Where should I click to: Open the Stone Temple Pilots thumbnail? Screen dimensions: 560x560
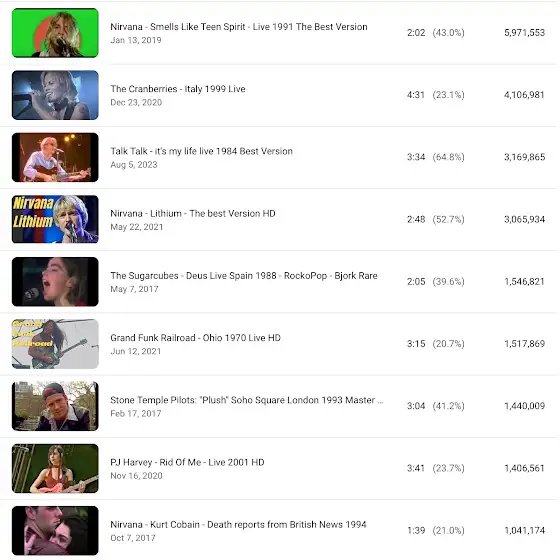55,406
